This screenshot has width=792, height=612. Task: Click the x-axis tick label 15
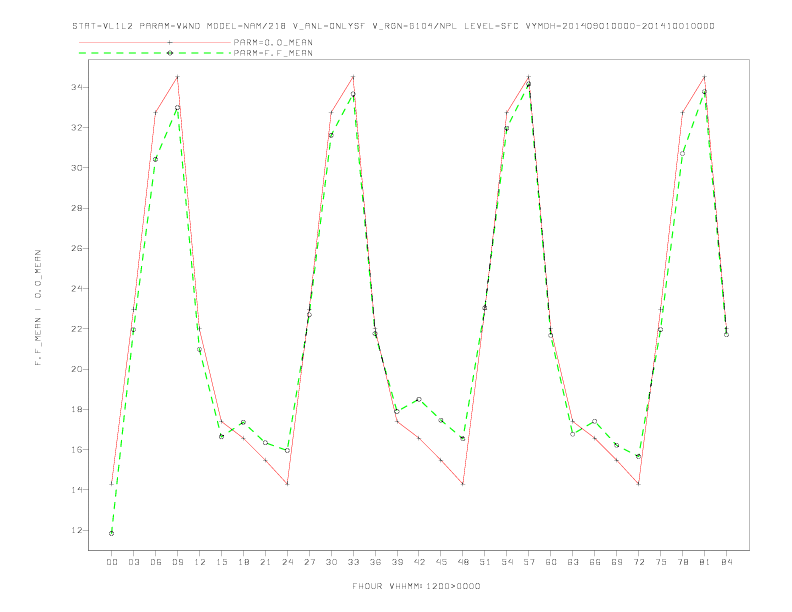pos(221,562)
